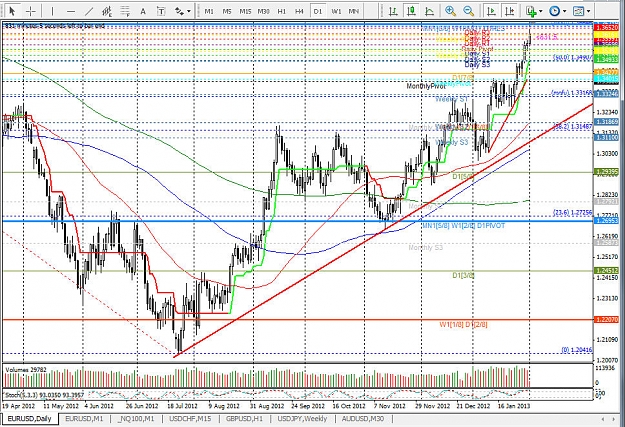The height and width of the screenshot is (427, 625).
Task: Select the Draw Text 'A' tool
Action: pyautogui.click(x=143, y=11)
